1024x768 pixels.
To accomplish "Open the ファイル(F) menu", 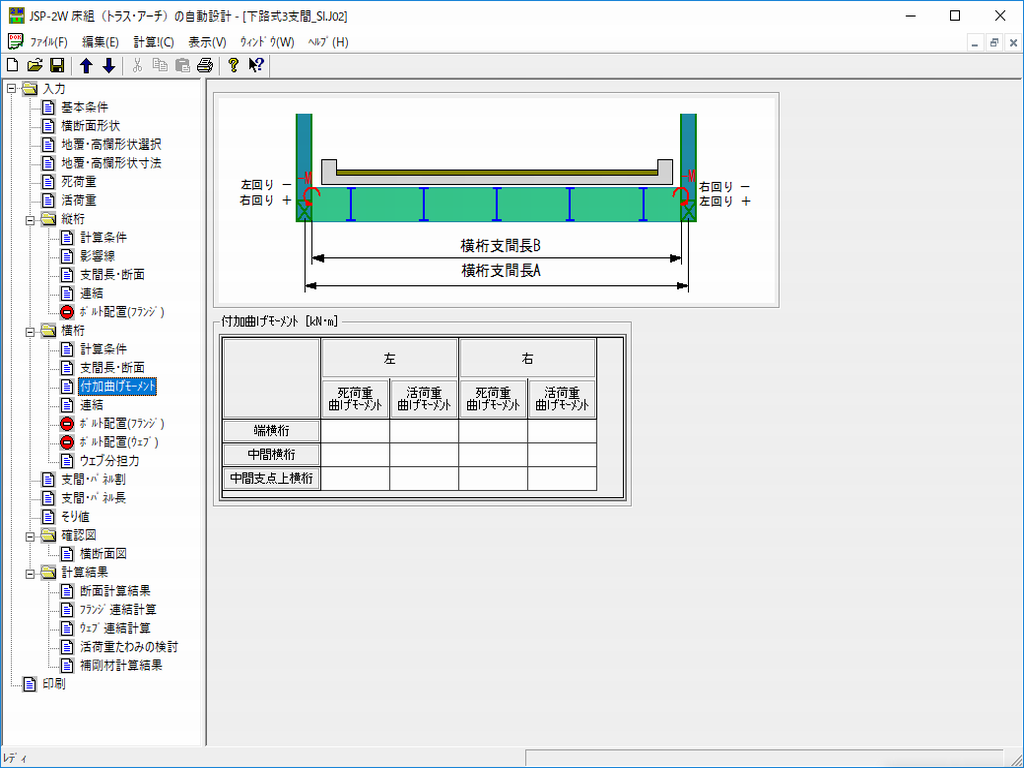I will tap(49, 42).
